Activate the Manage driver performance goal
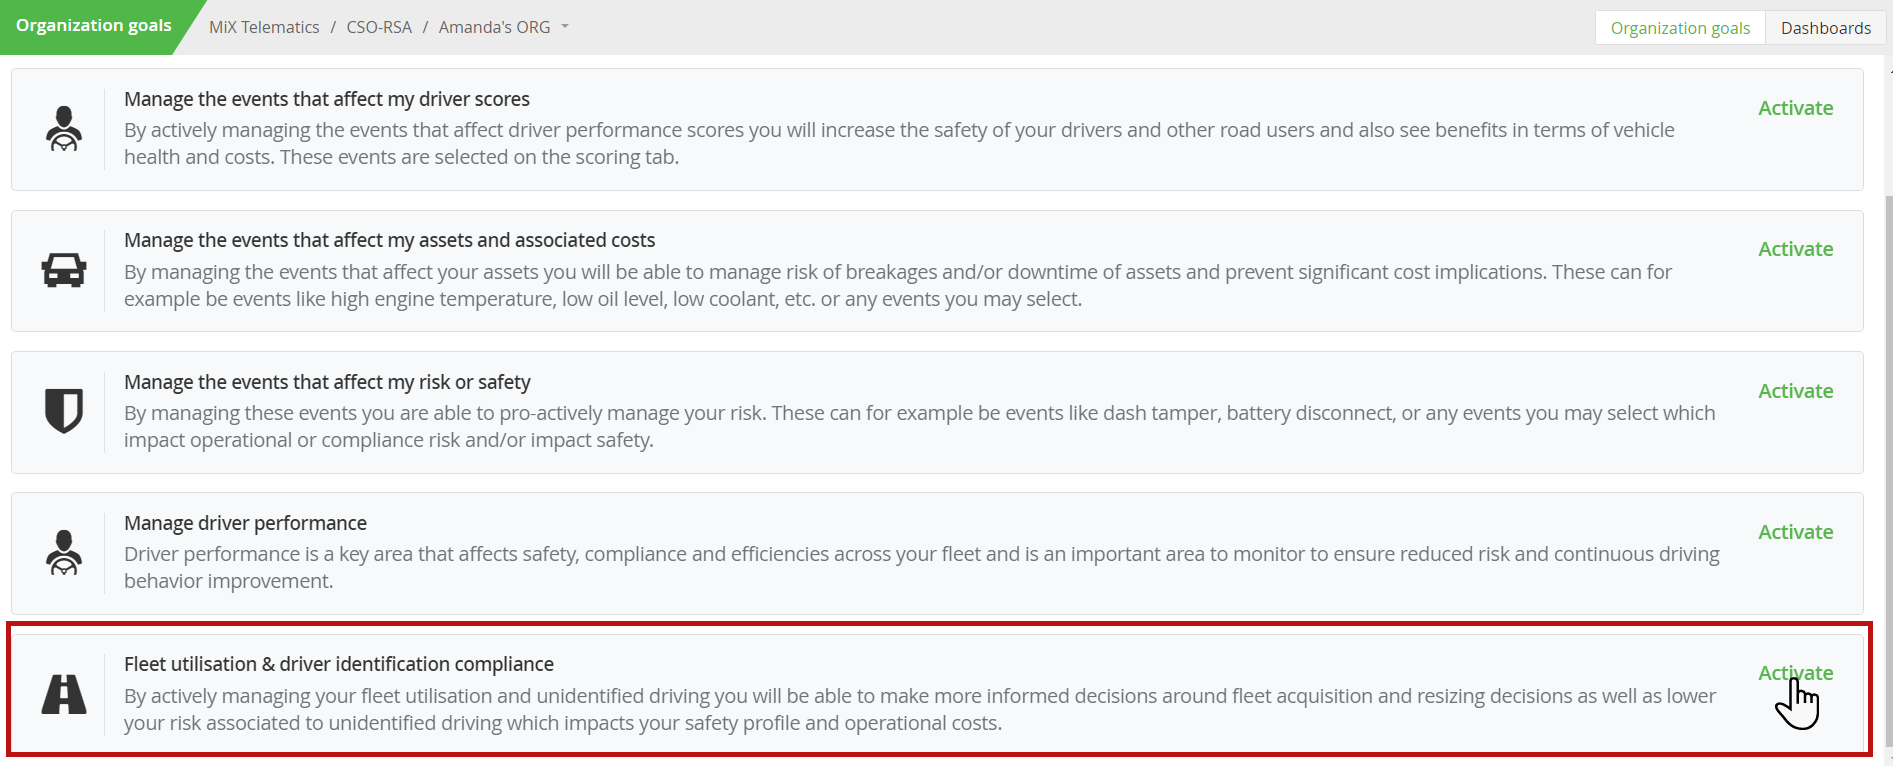 (x=1795, y=531)
